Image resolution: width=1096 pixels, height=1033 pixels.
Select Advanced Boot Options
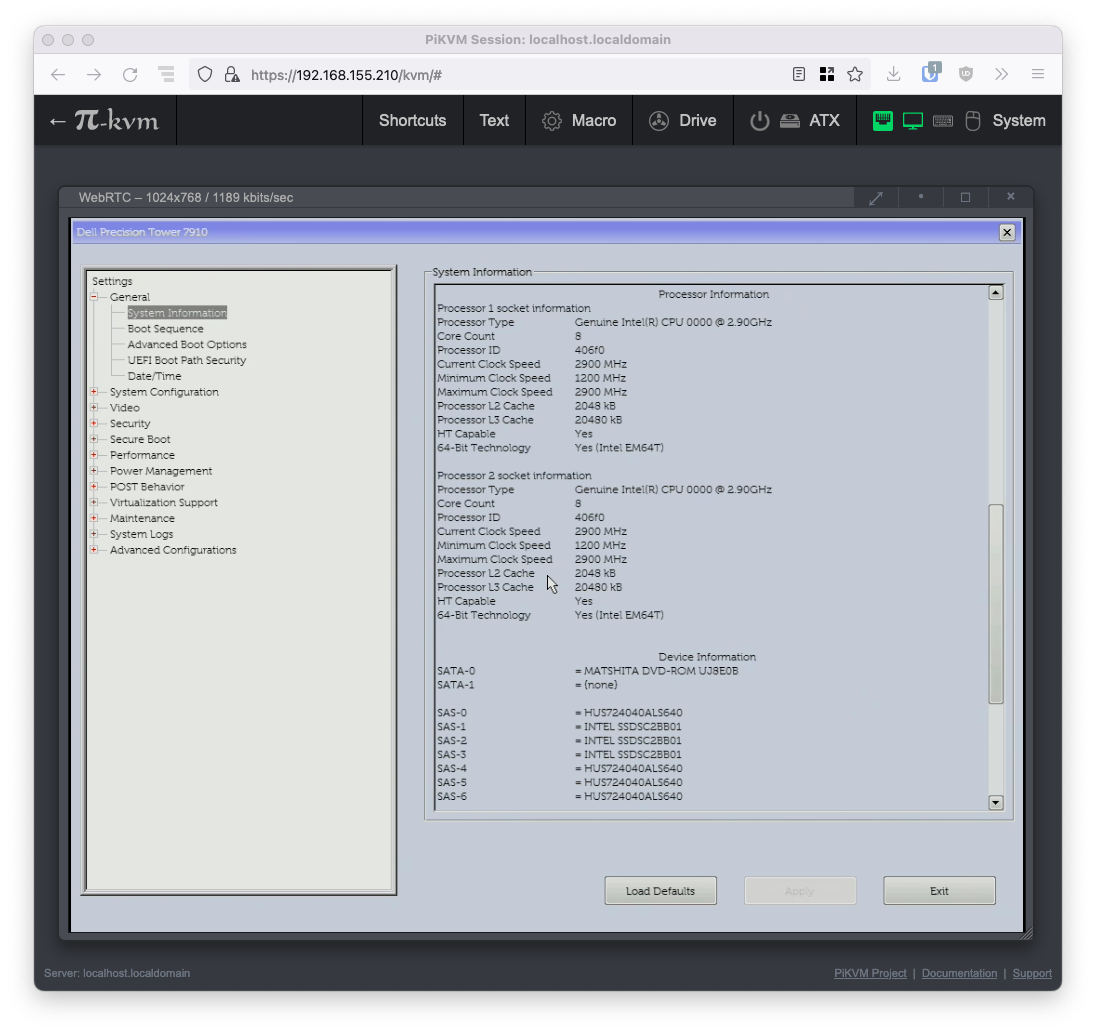pyautogui.click(x=187, y=345)
